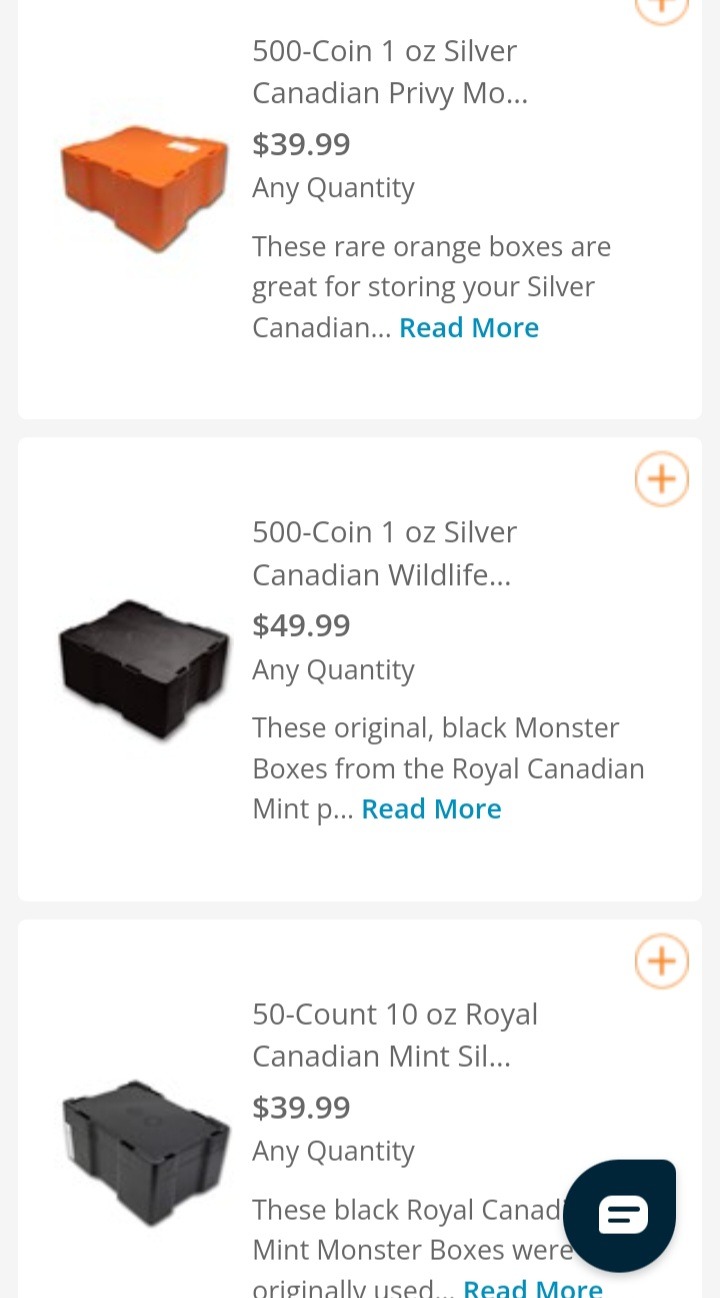Expand Read More for original black Monster Boxes
Image resolution: width=720 pixels, height=1298 pixels.
(x=431, y=809)
